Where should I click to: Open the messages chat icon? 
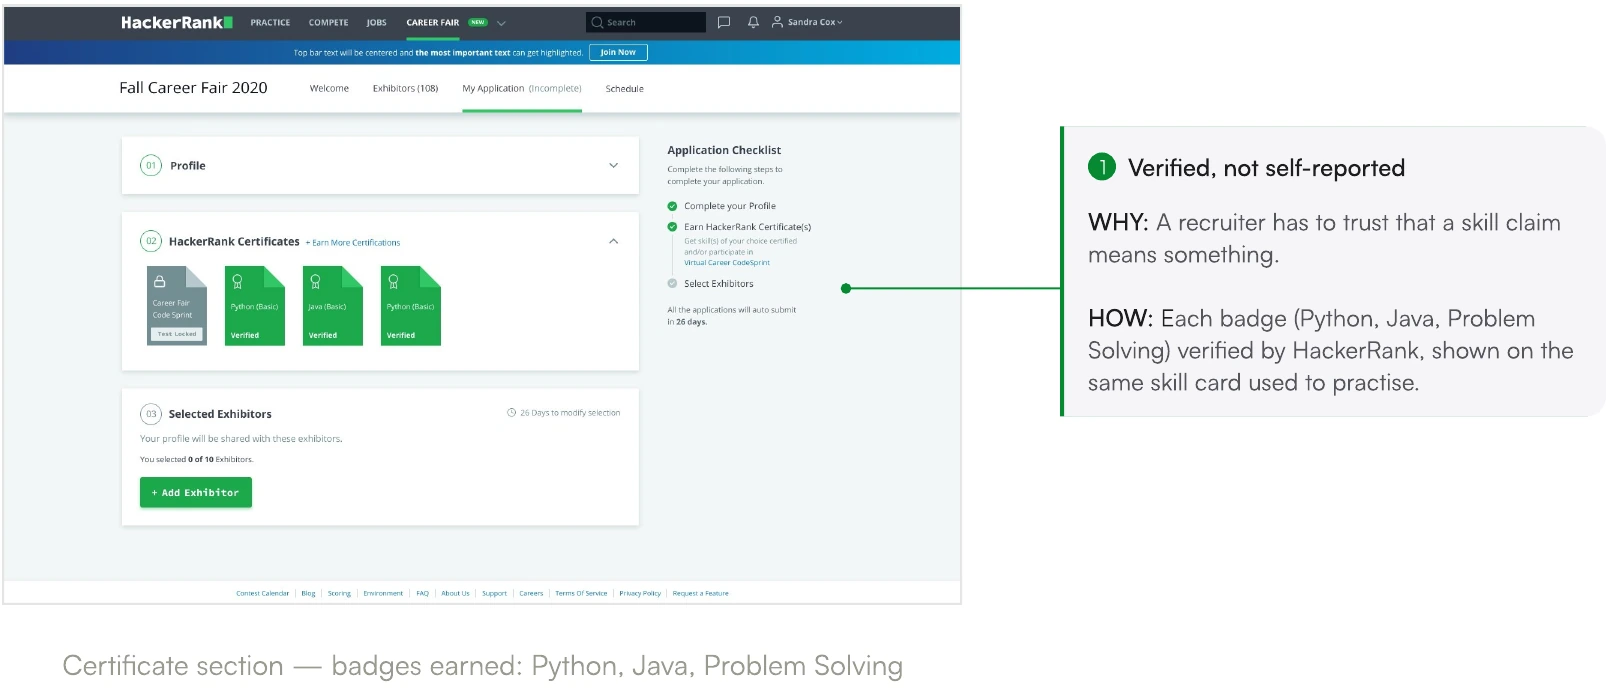coord(724,22)
